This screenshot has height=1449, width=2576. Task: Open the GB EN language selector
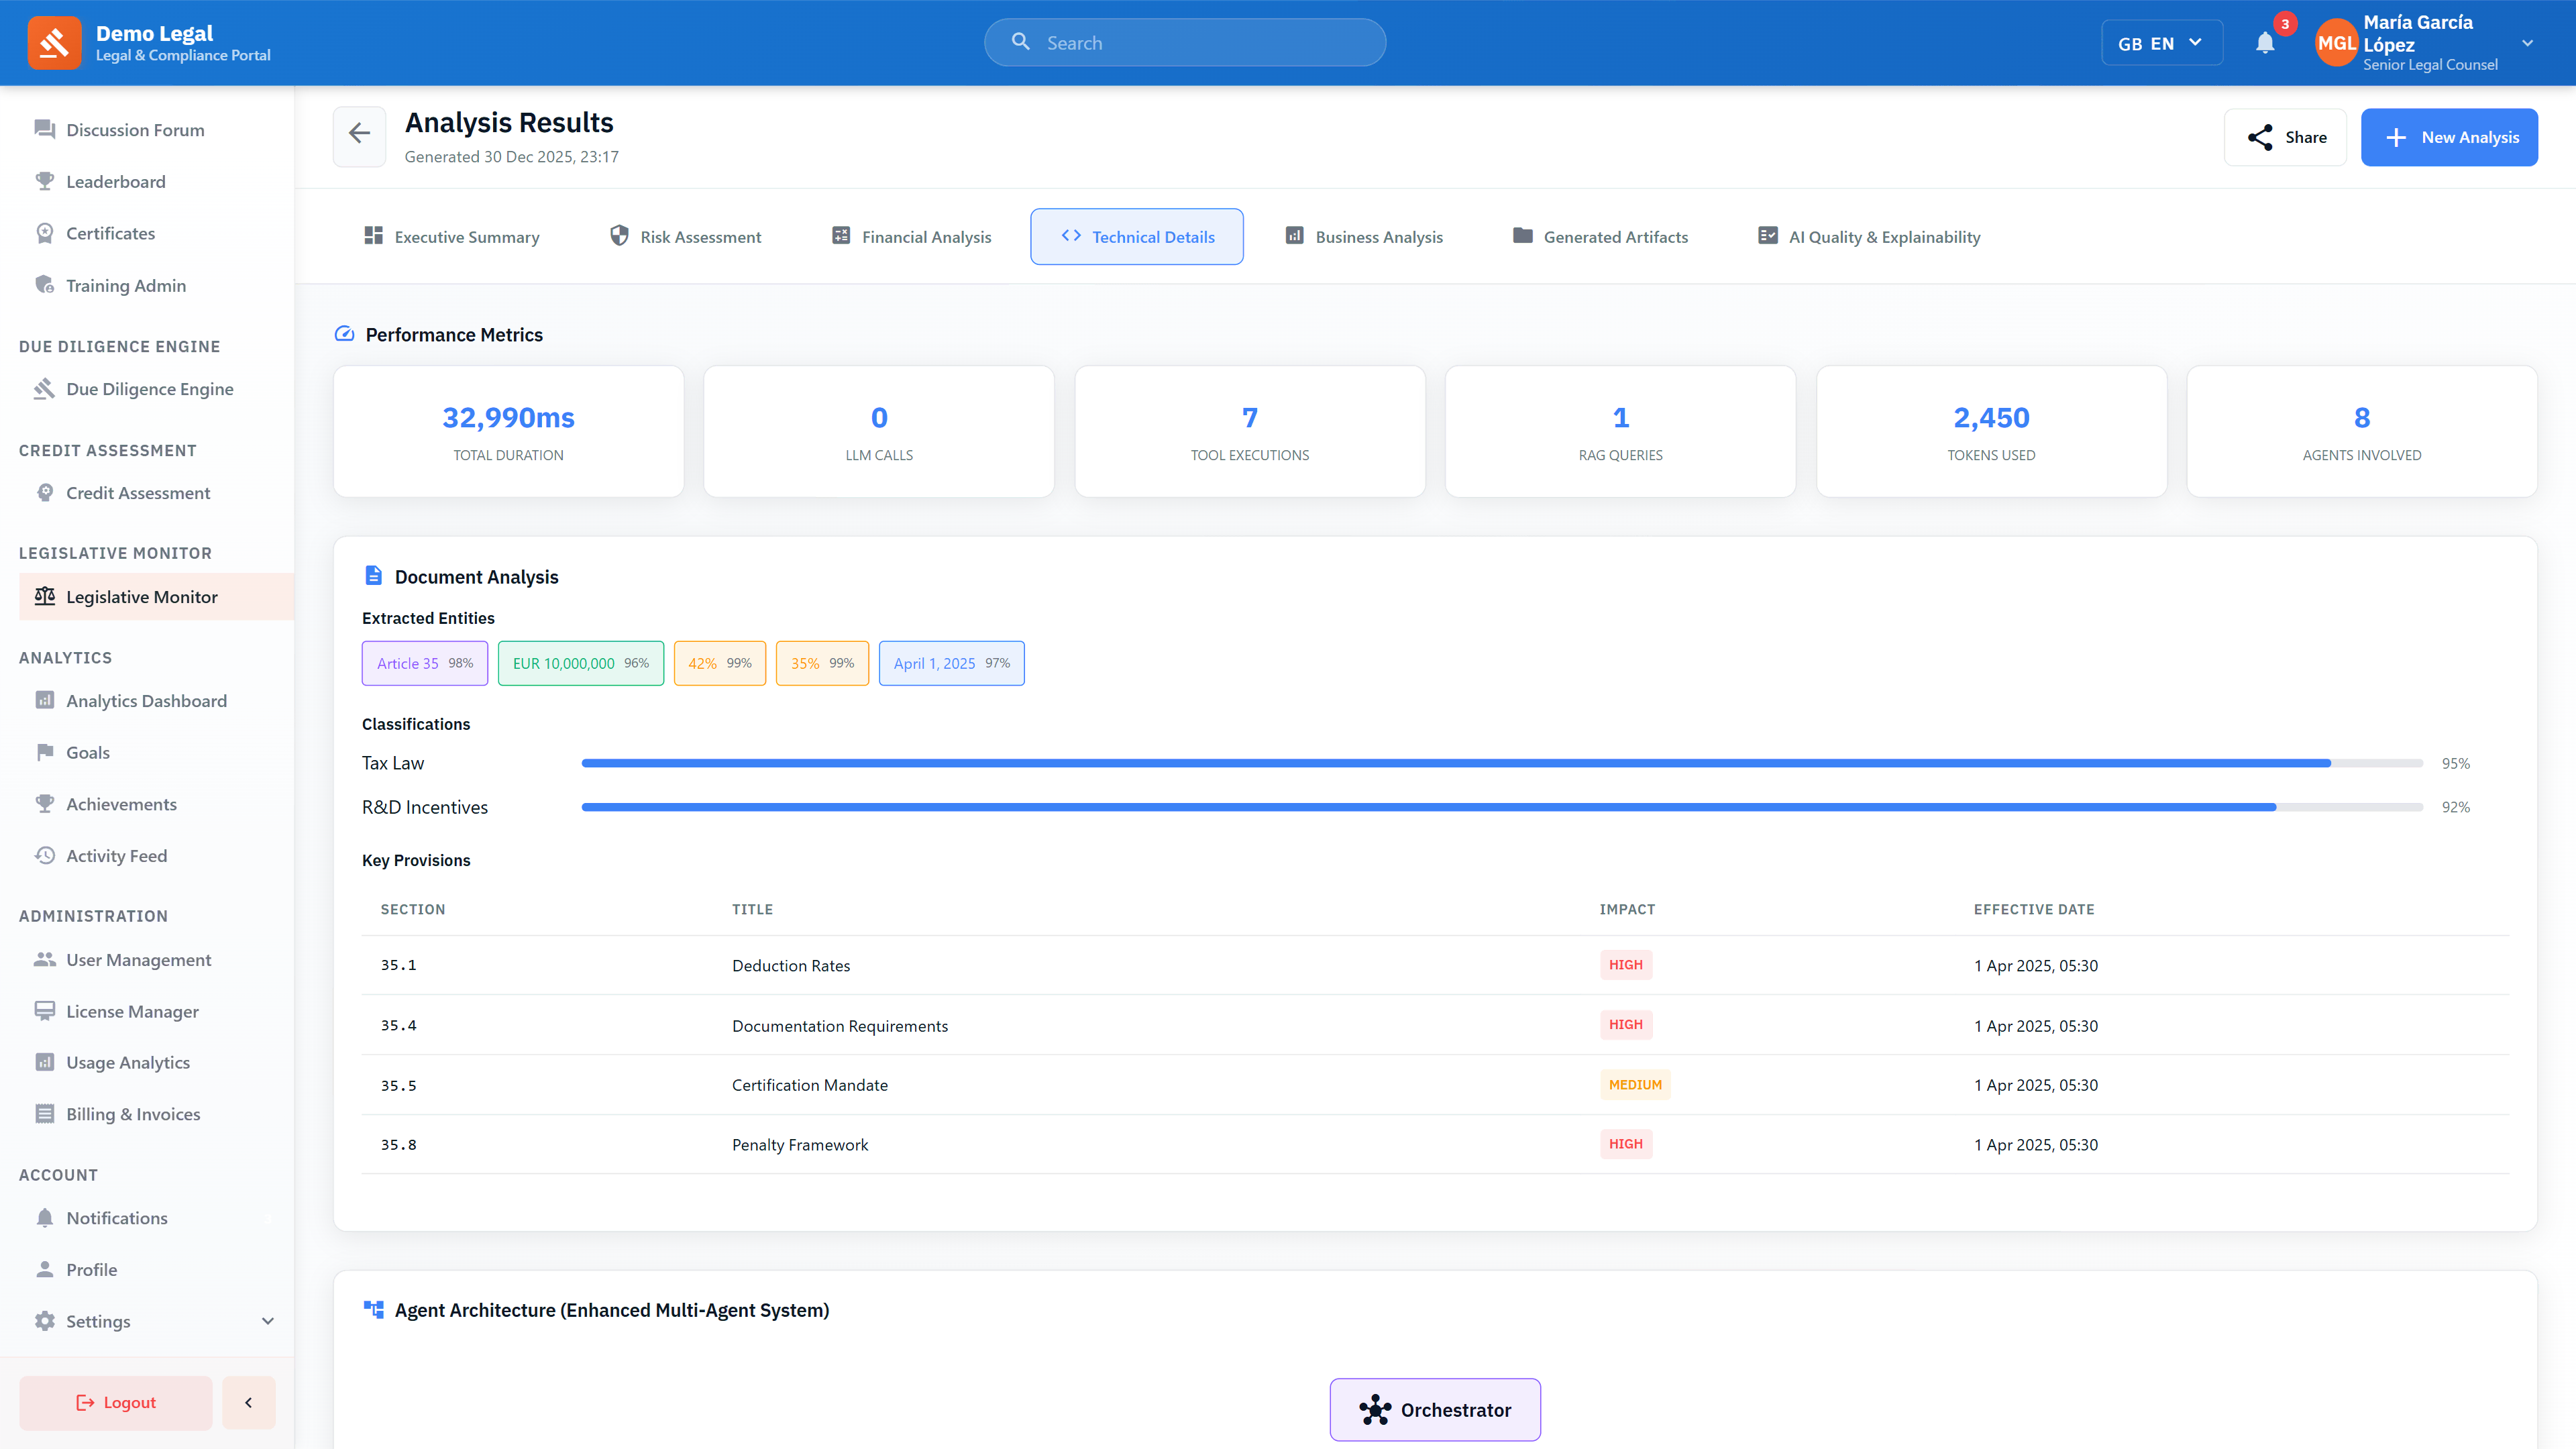pos(2161,42)
